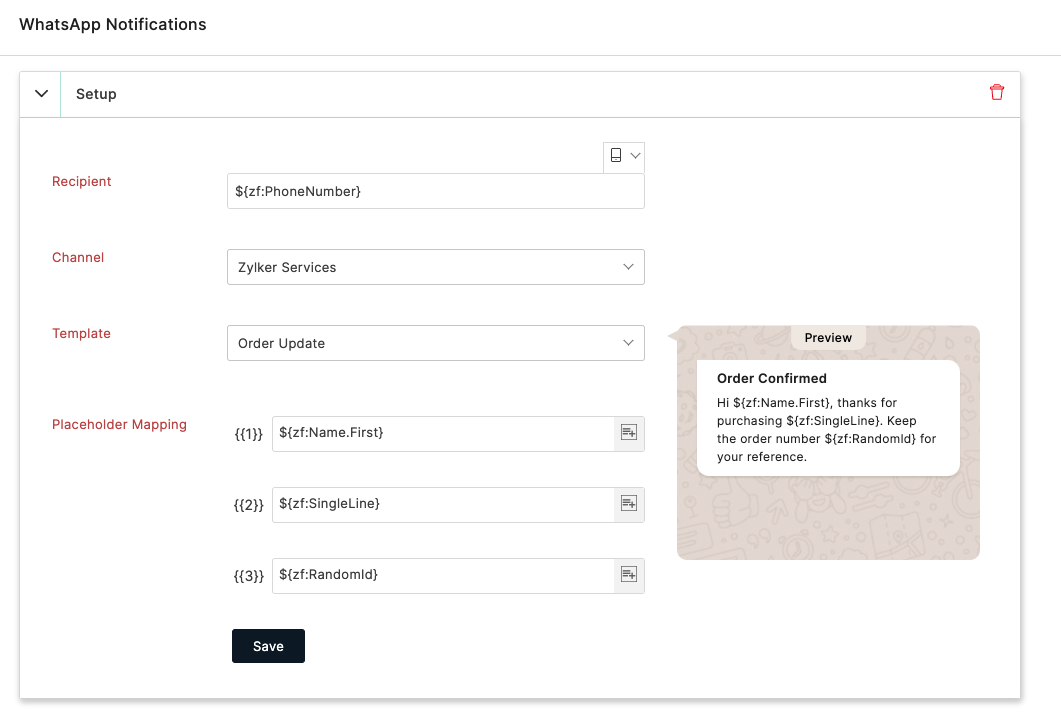The height and width of the screenshot is (725, 1061).
Task: Delete the Setup notification with trash icon
Action: point(997,93)
